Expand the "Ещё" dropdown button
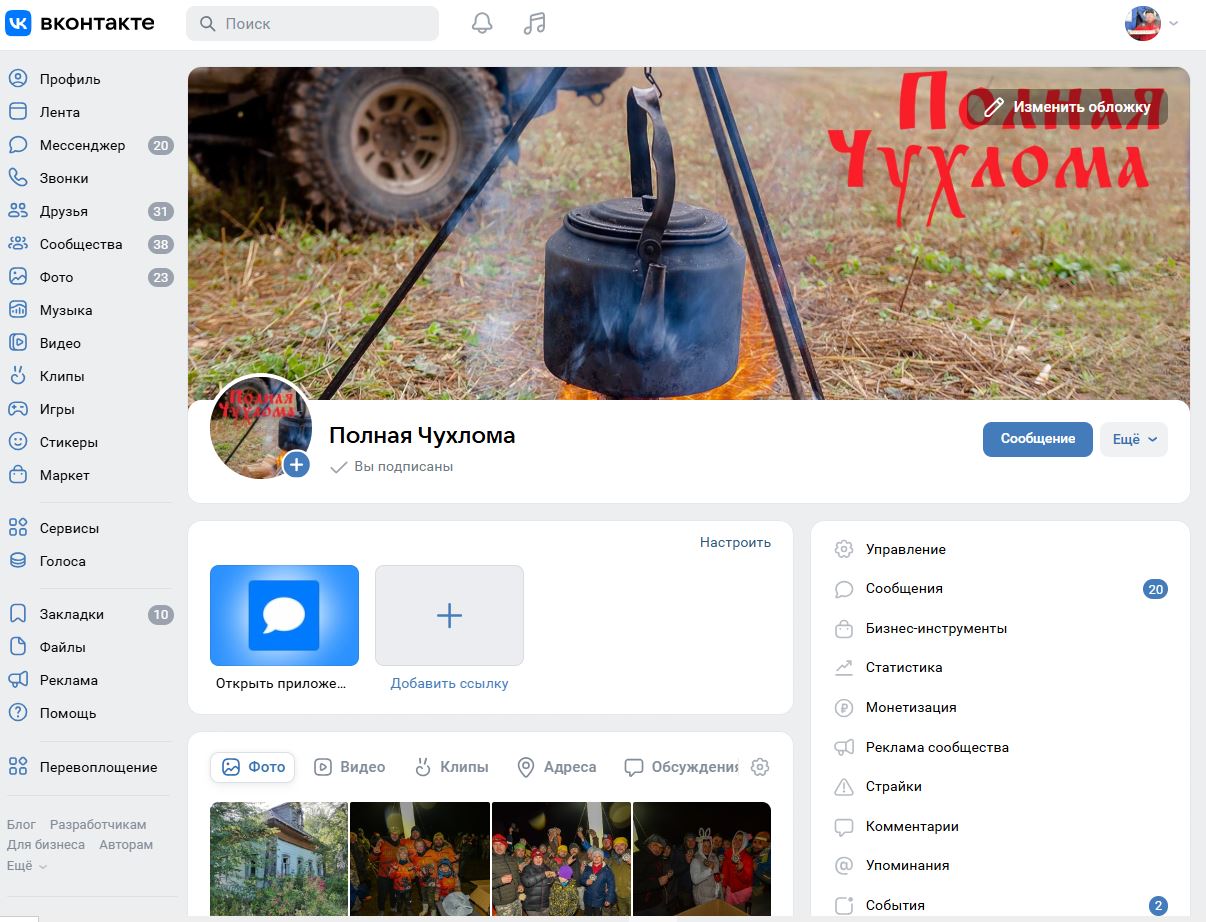 click(x=1134, y=439)
